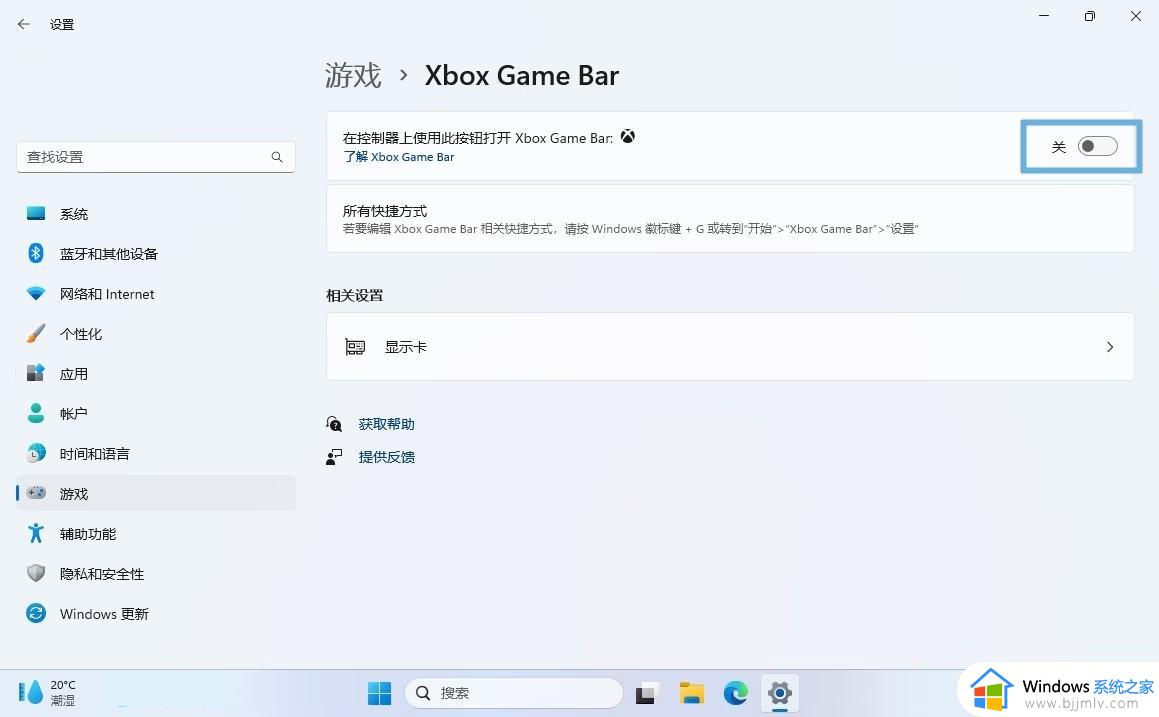Open the 20°C weather widget
The width and height of the screenshot is (1159, 717).
point(47,693)
